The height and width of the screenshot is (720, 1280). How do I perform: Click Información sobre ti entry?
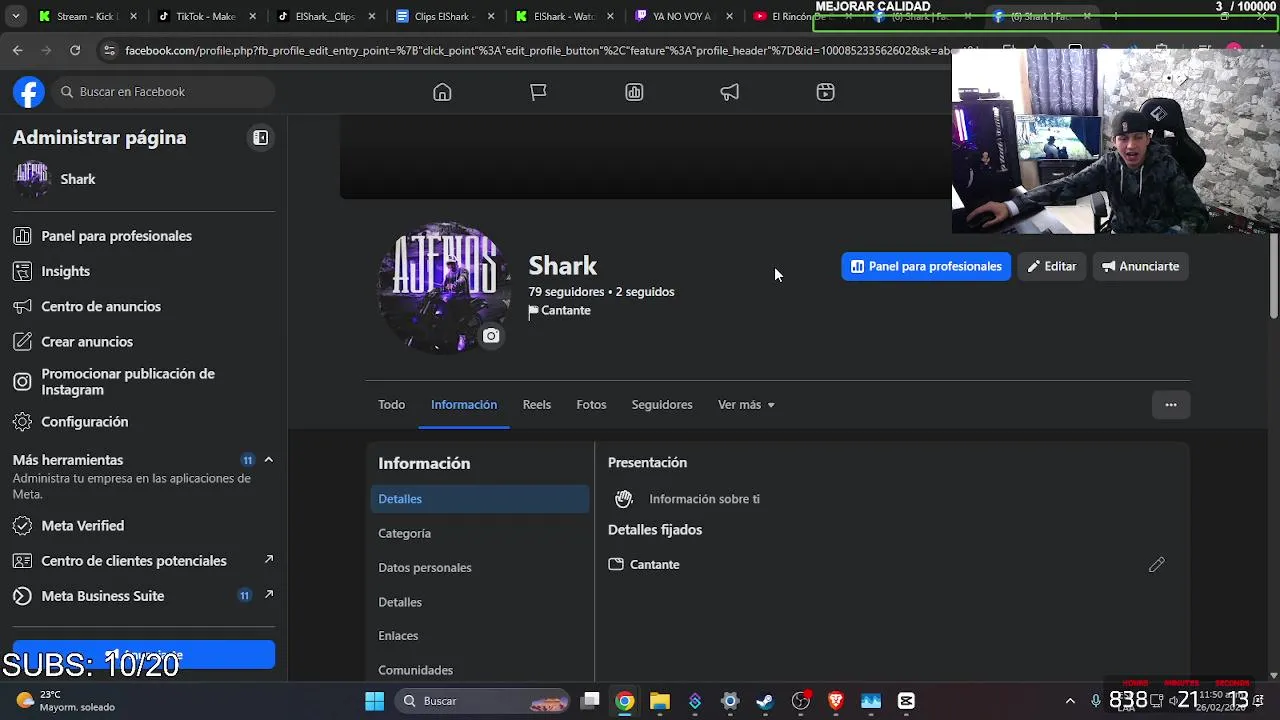tap(704, 499)
